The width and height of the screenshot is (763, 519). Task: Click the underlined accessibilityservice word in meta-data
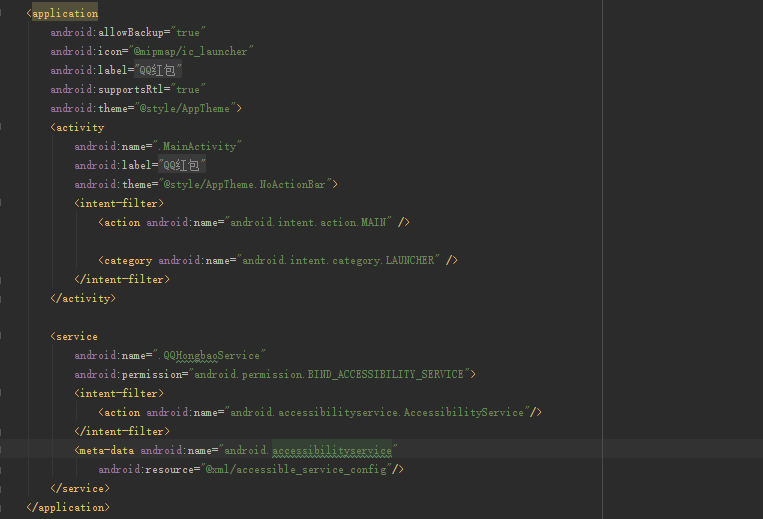click(332, 450)
